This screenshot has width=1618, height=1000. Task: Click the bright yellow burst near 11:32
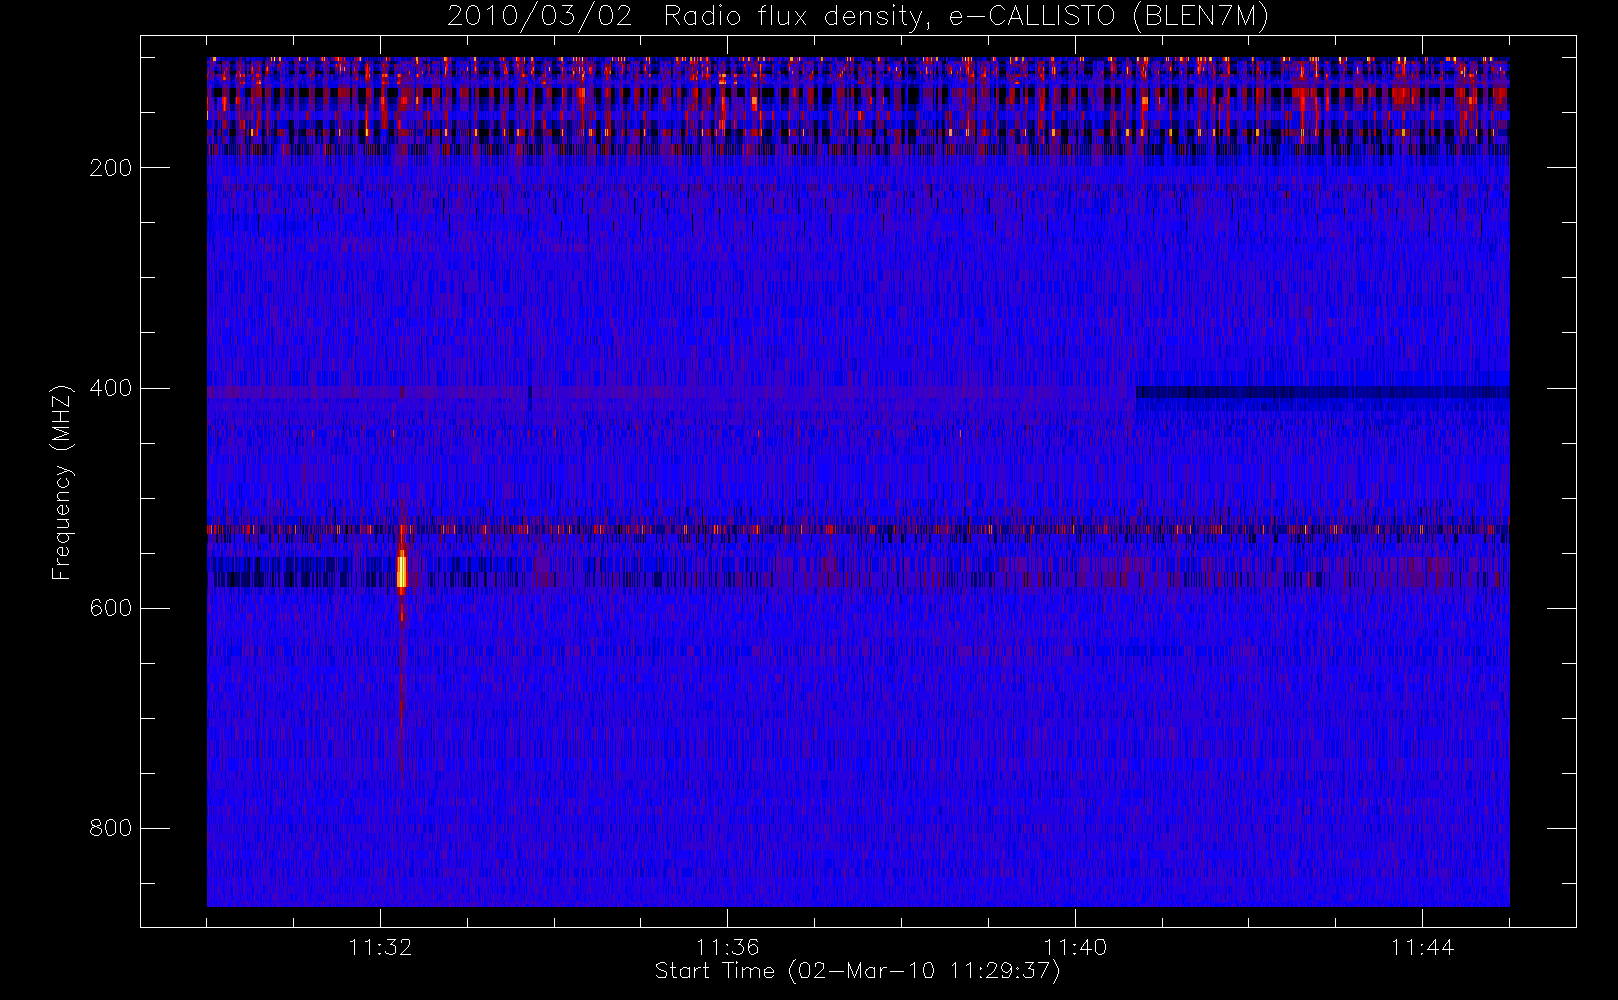[401, 571]
